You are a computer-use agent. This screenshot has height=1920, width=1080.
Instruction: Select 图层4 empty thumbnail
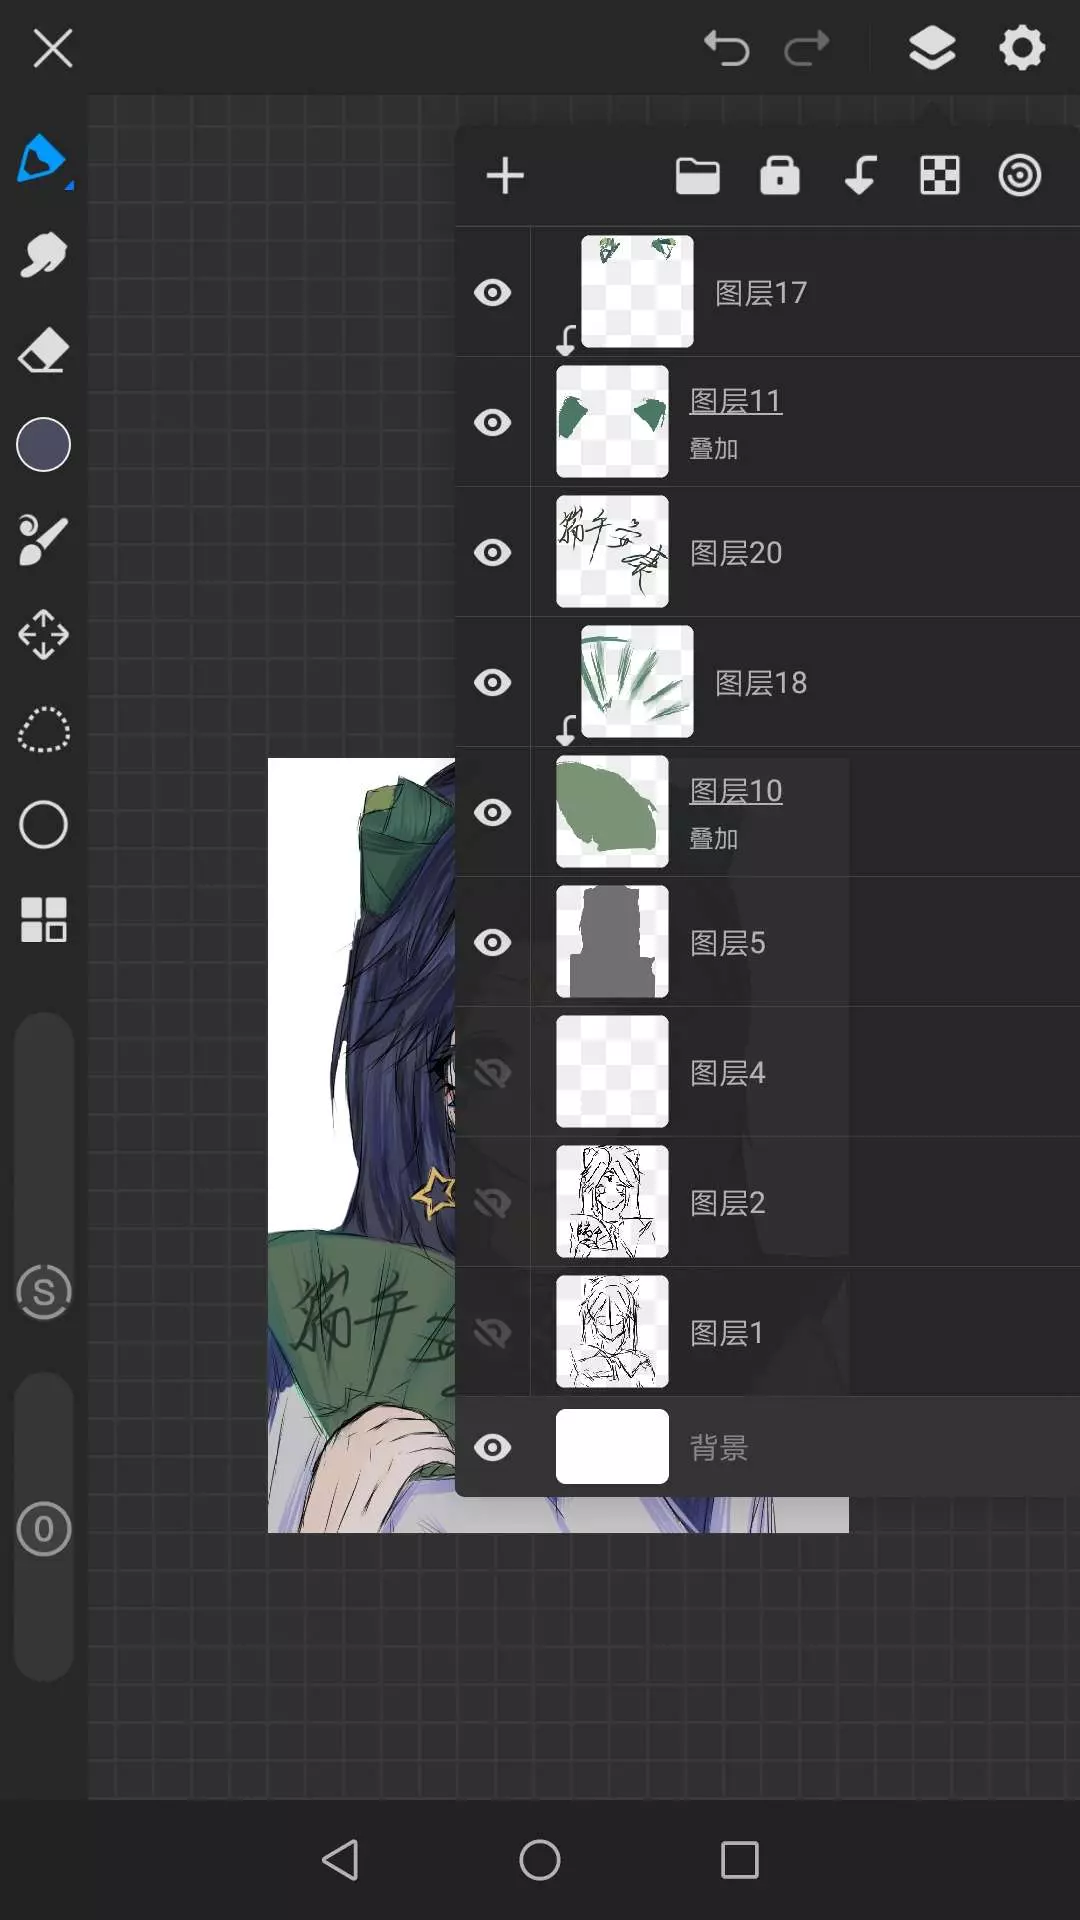(612, 1072)
